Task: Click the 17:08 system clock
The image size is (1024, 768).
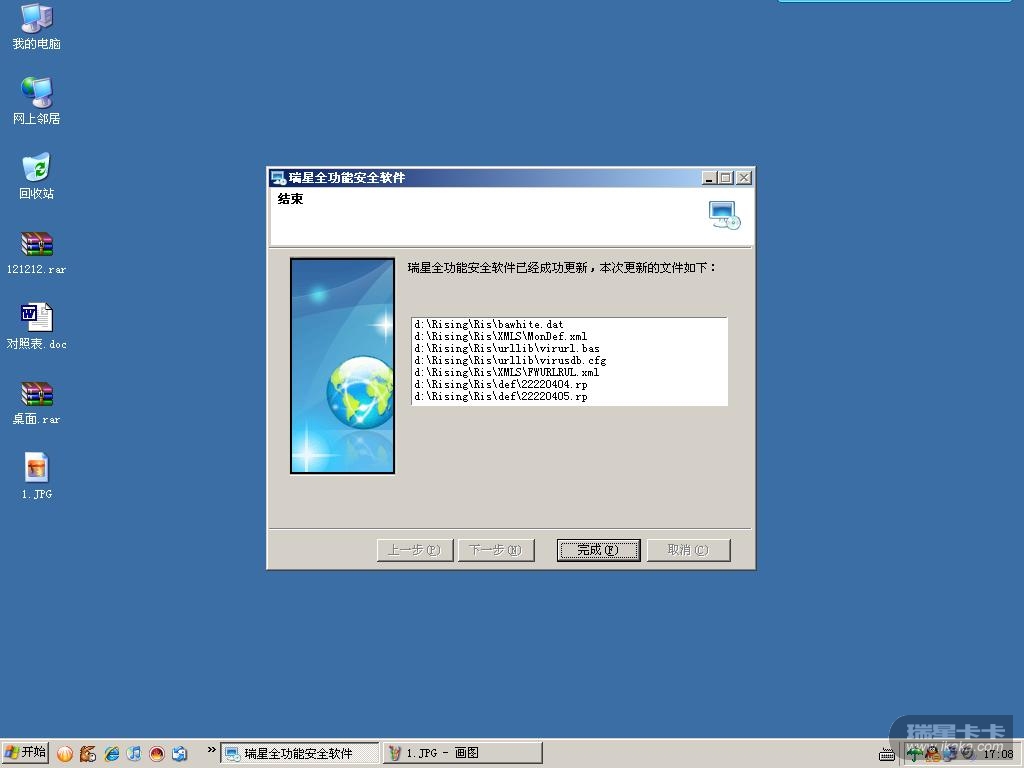Action: [x=999, y=754]
